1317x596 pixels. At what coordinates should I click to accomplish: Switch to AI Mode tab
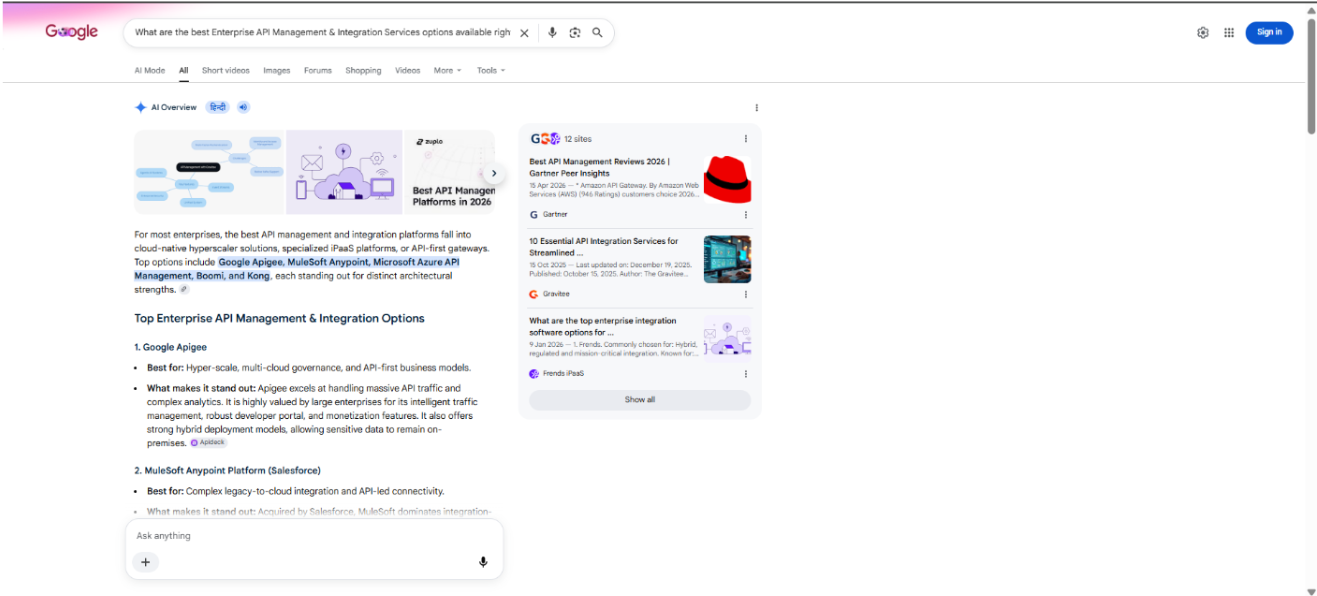150,71
